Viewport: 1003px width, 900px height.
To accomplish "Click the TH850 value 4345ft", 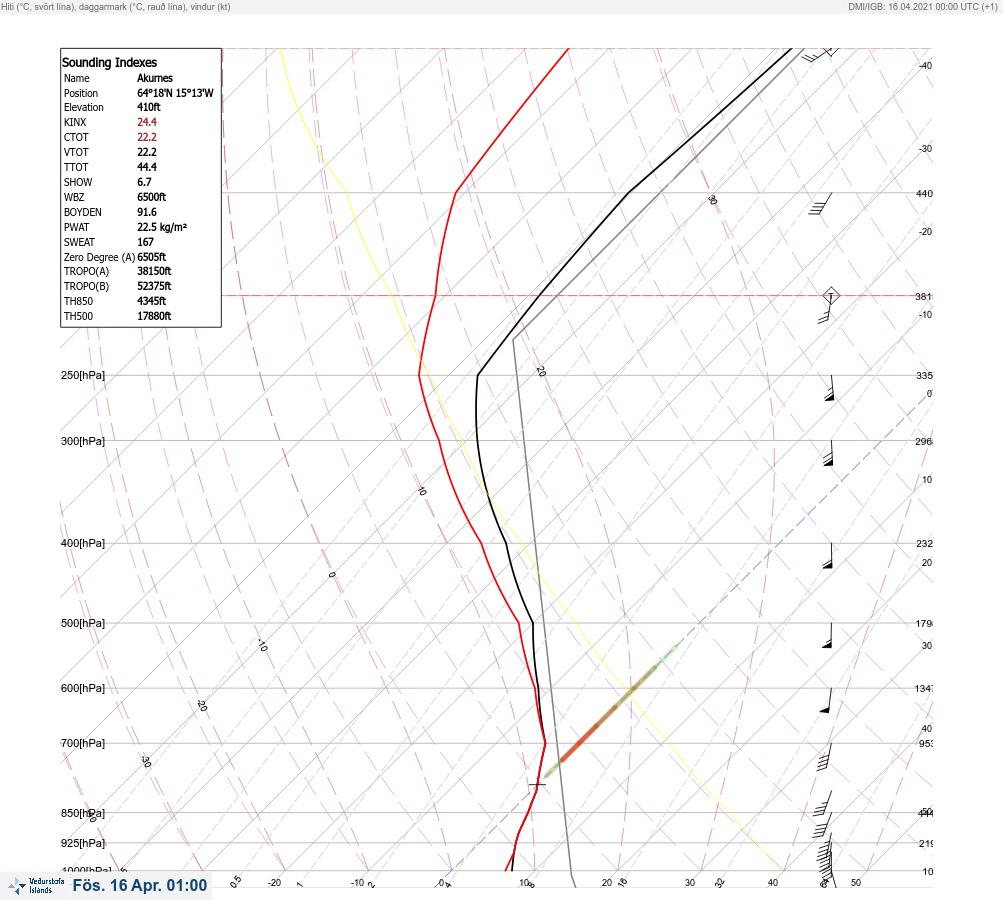I will pos(152,301).
